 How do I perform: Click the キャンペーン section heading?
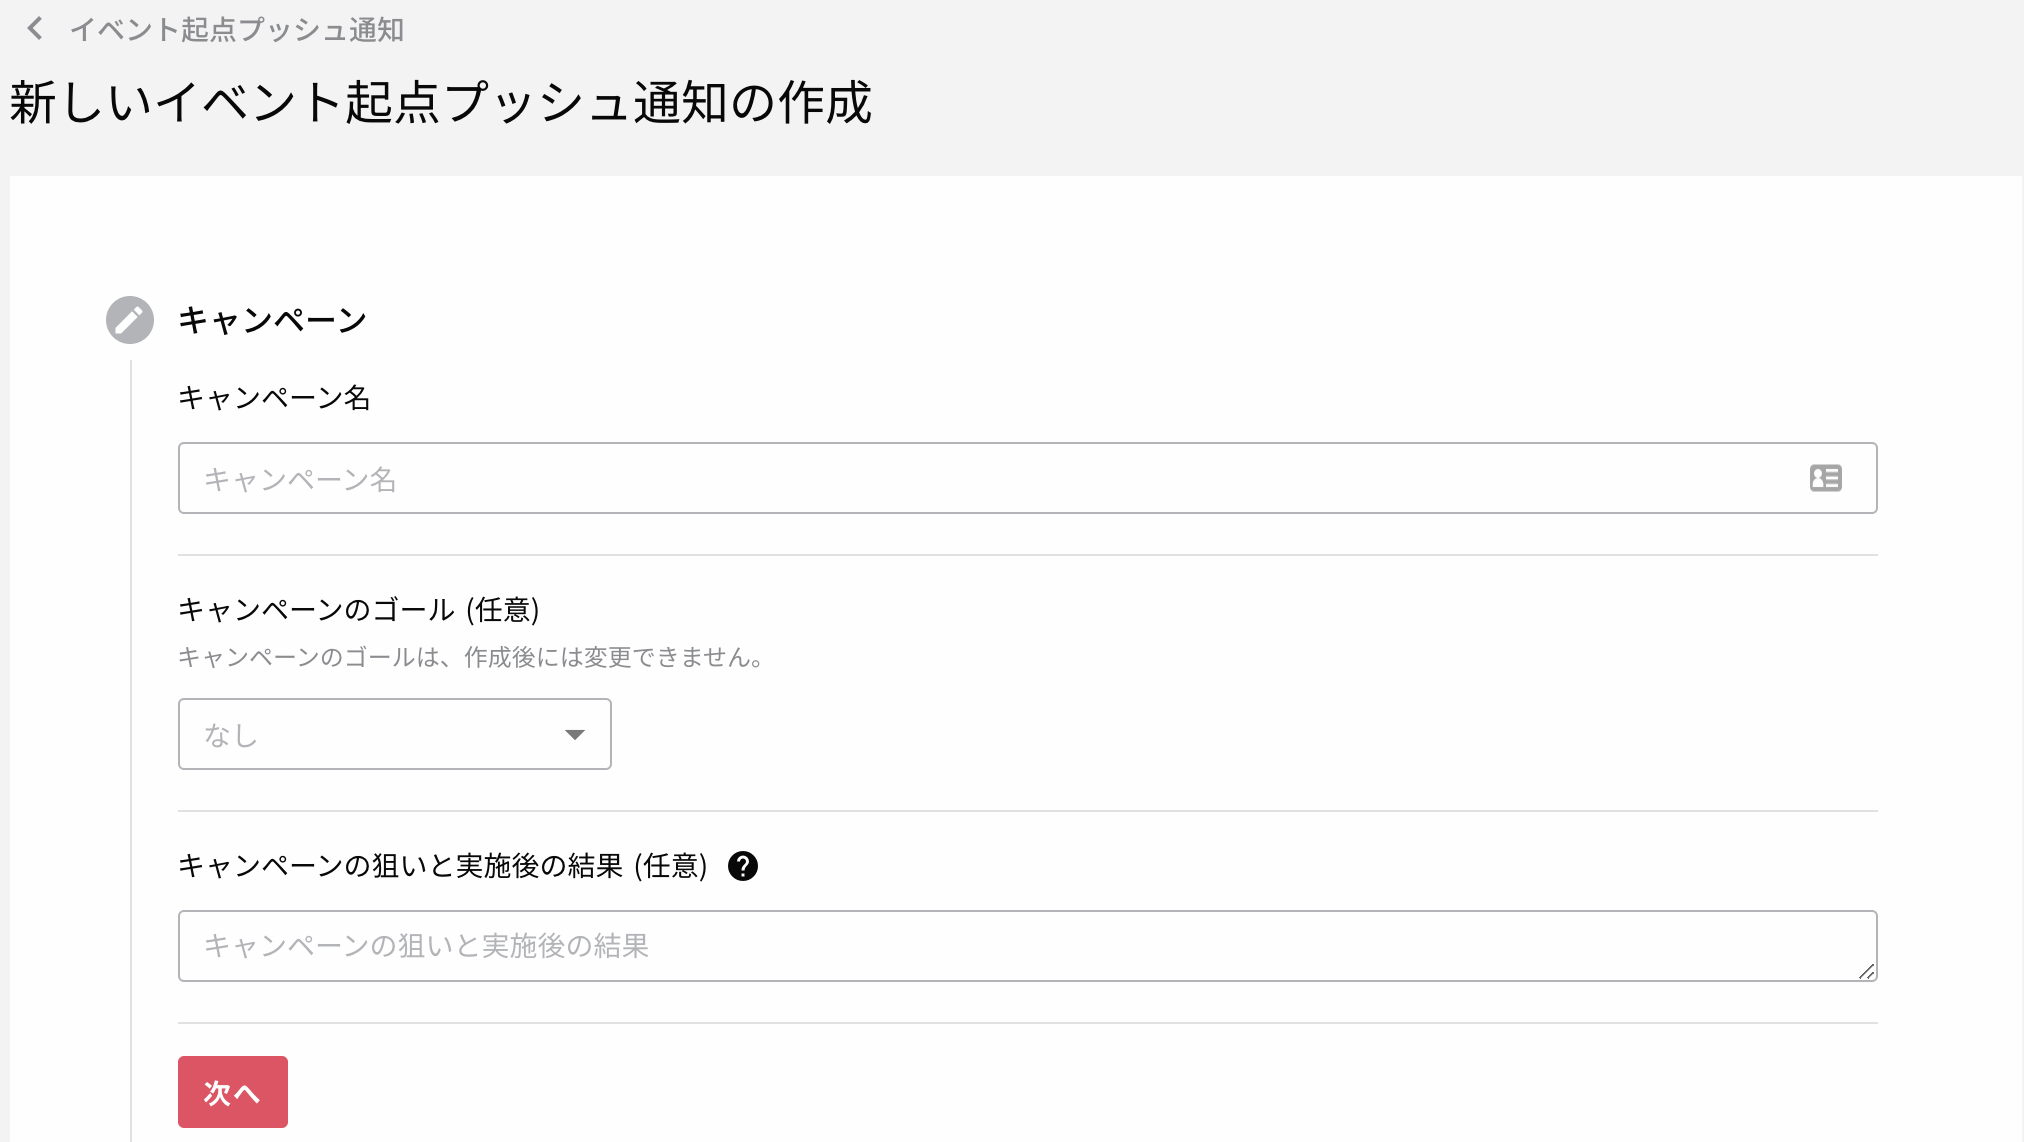pyautogui.click(x=272, y=320)
